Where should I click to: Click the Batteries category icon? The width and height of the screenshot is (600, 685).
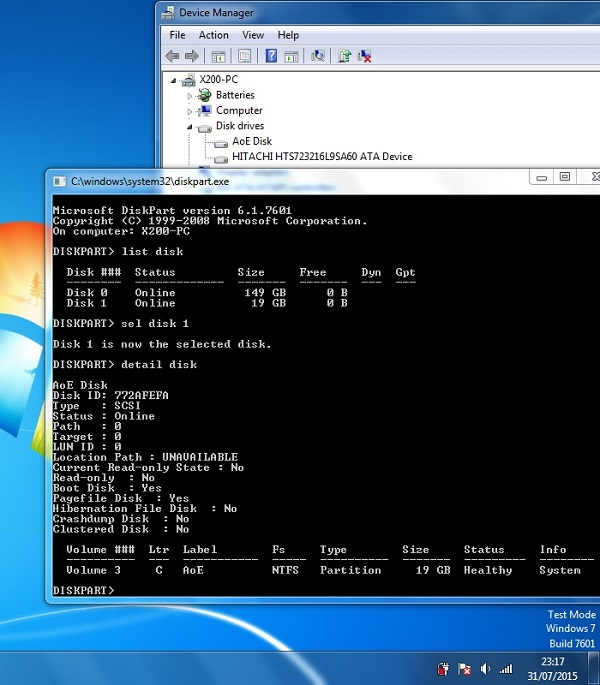(x=205, y=95)
